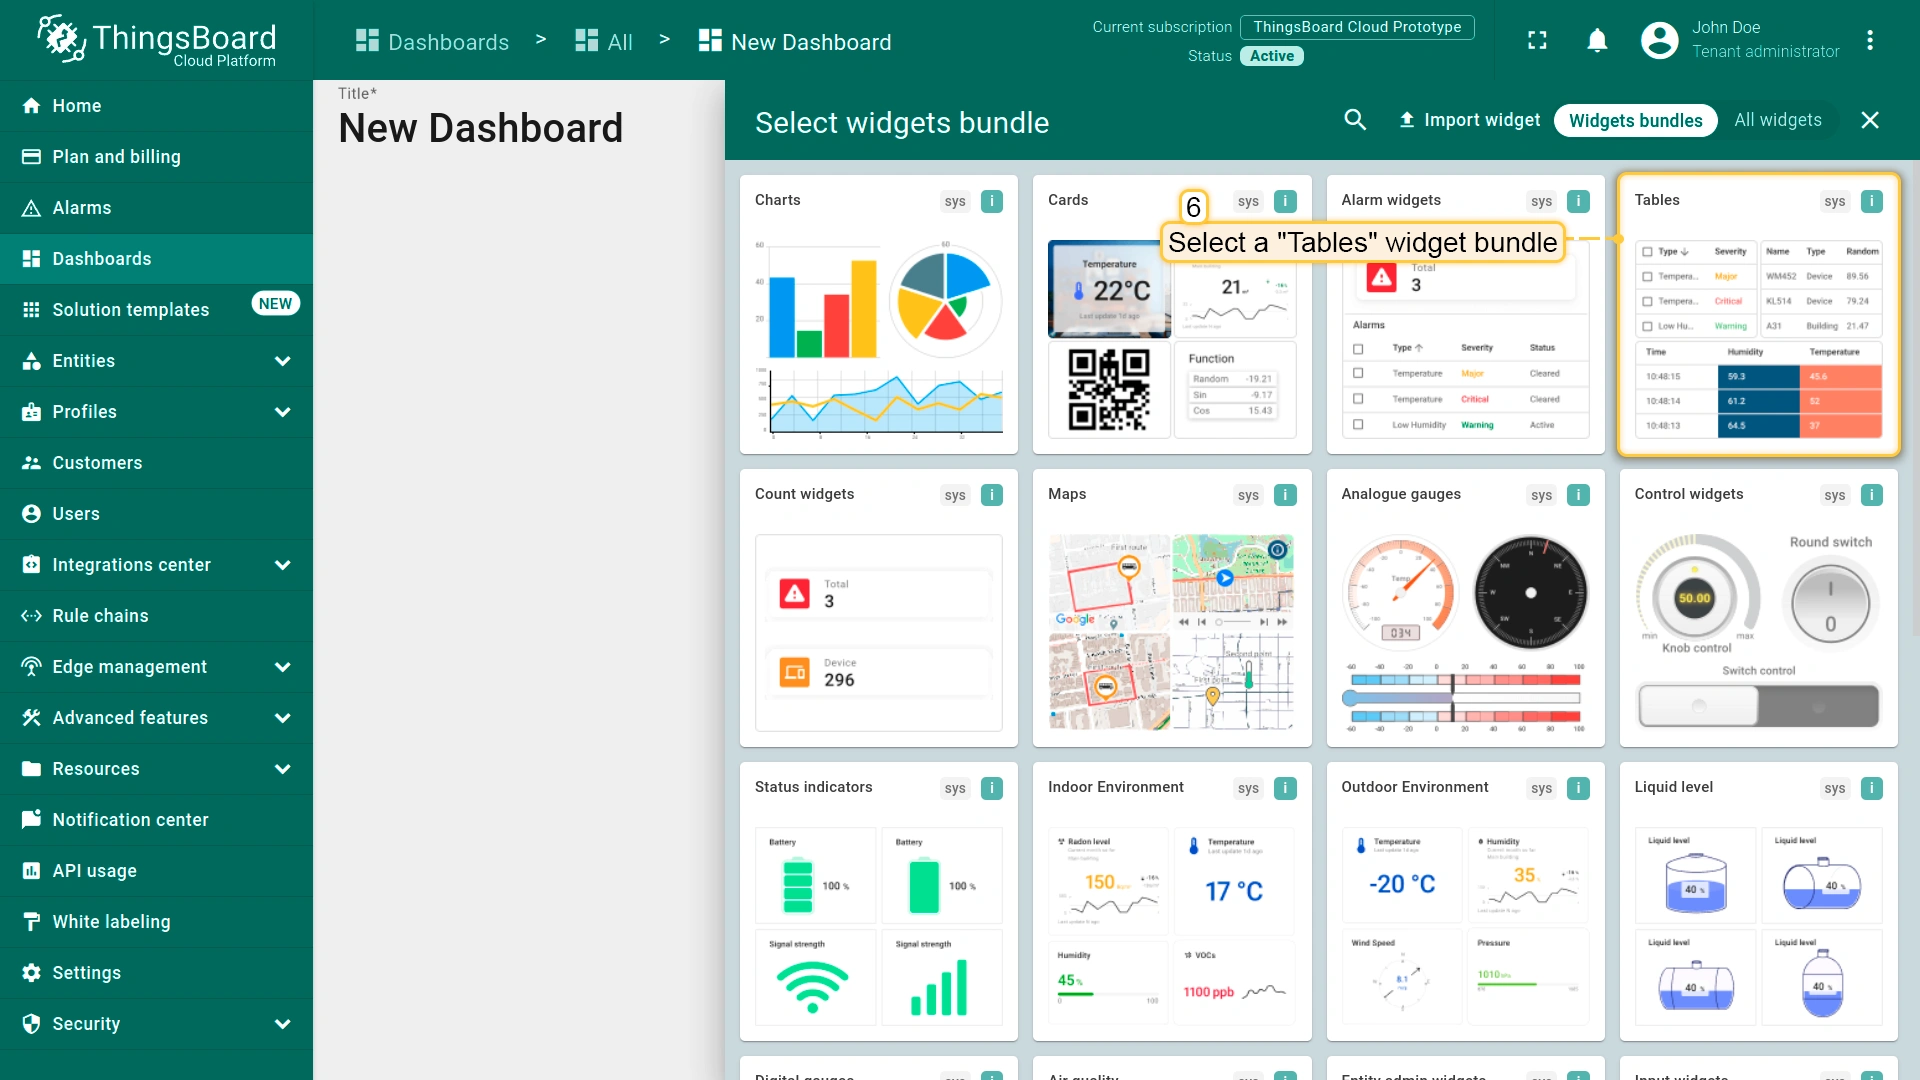Click the search icon in widgets bundle header
1920x1080 pixels.
(x=1355, y=120)
